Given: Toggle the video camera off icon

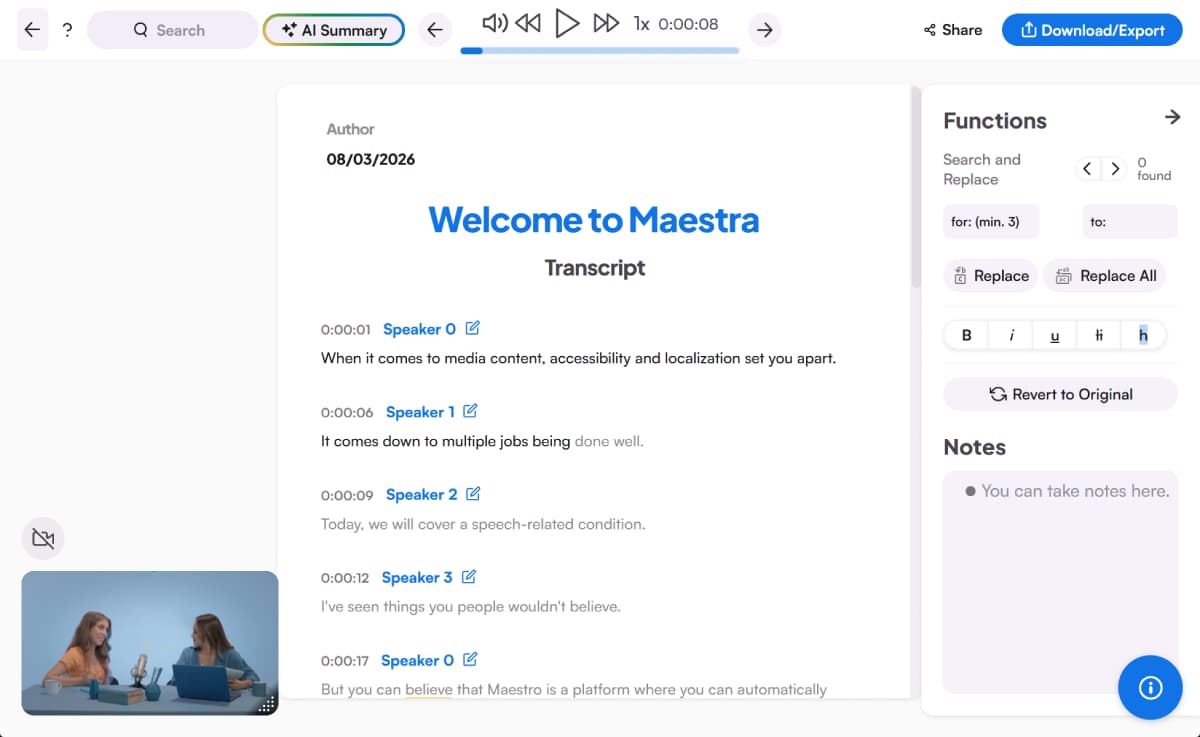Looking at the screenshot, I should pos(43,539).
